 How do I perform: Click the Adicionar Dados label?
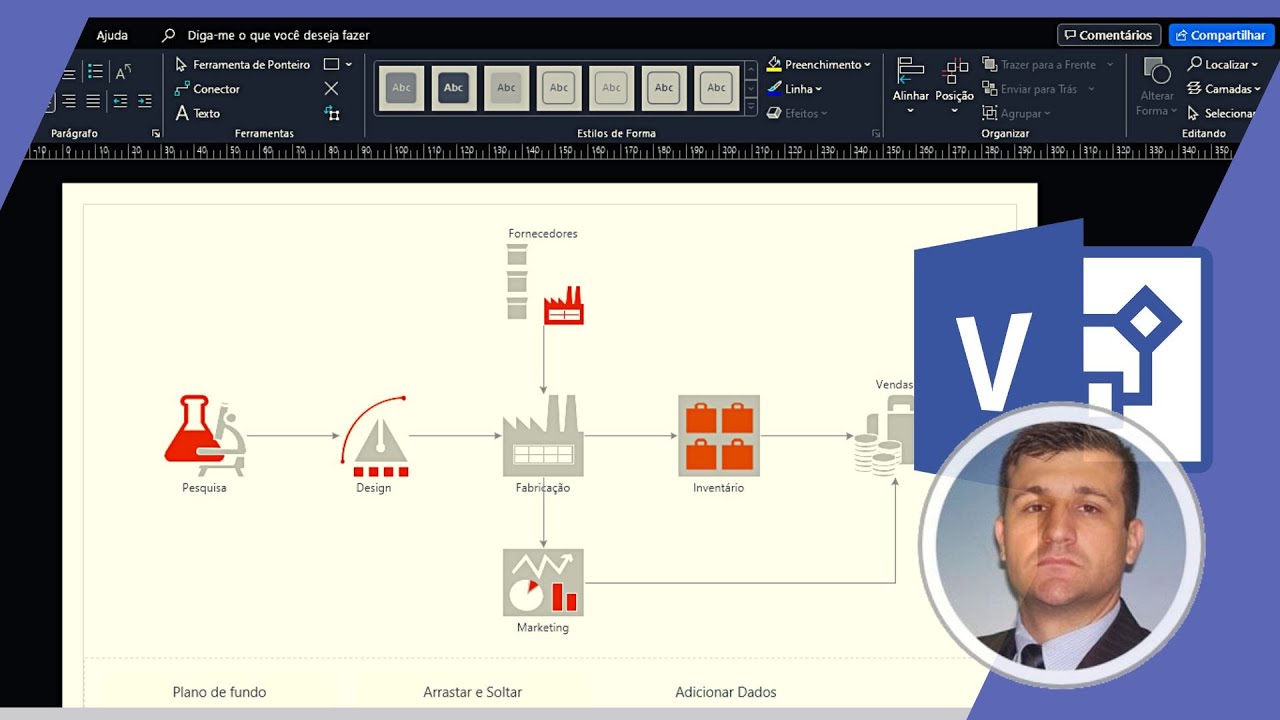726,692
